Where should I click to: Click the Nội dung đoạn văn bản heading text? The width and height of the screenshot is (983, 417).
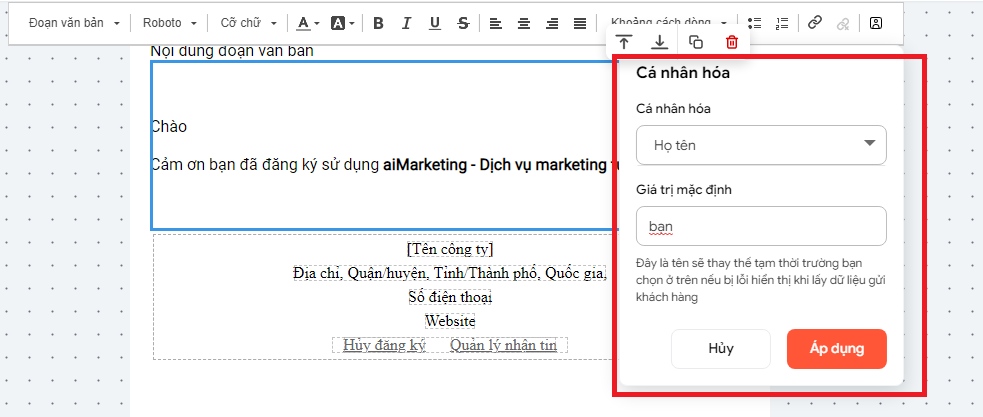231,51
